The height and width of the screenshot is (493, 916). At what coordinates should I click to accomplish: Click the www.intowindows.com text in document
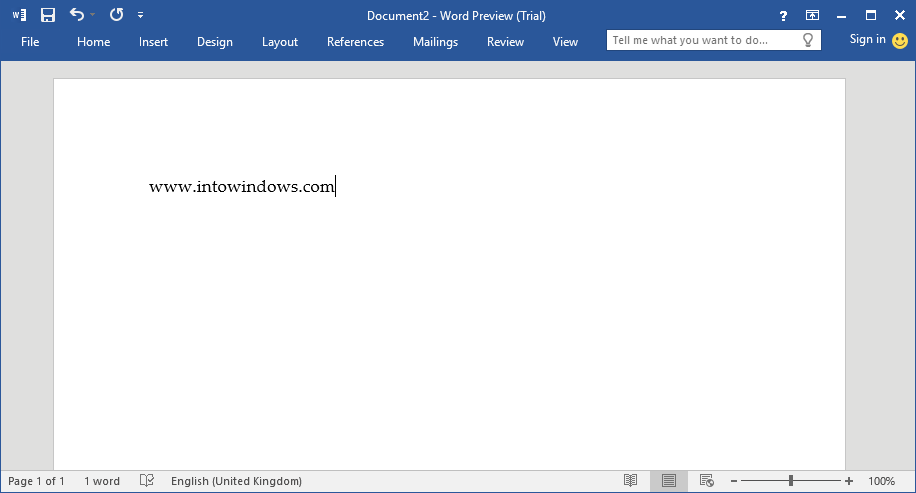click(x=241, y=186)
